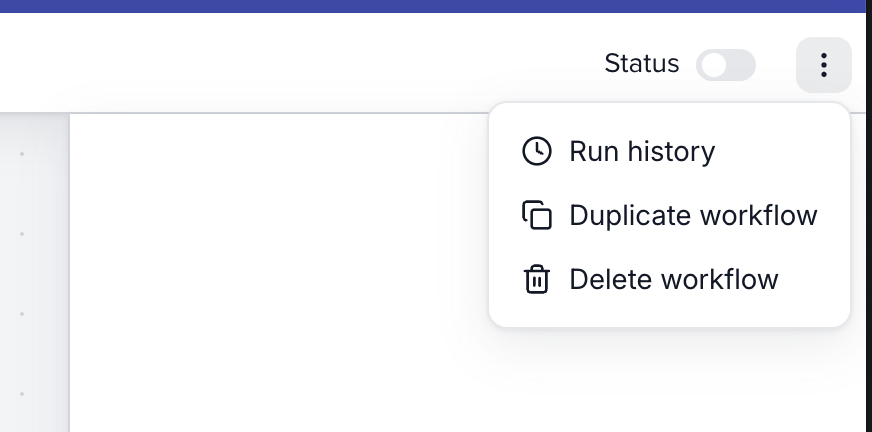Click the "Run history" text label
Viewport: 872px width, 432px height.
click(x=642, y=151)
